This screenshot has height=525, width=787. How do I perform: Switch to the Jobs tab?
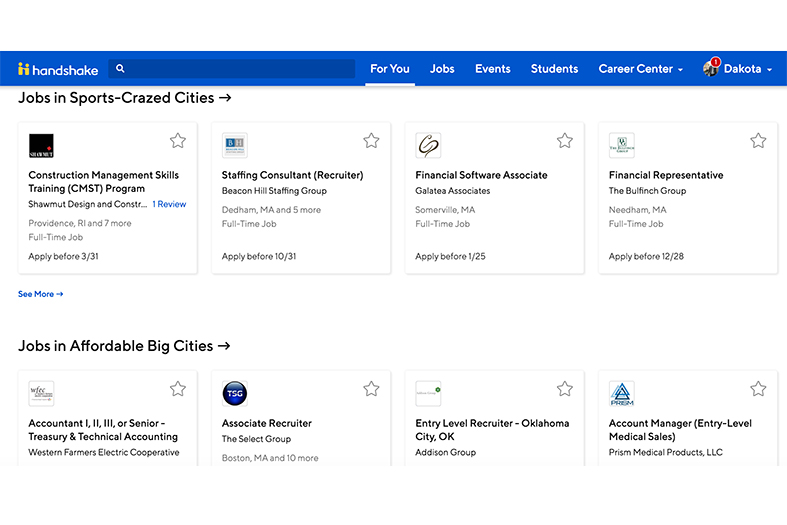coord(442,69)
